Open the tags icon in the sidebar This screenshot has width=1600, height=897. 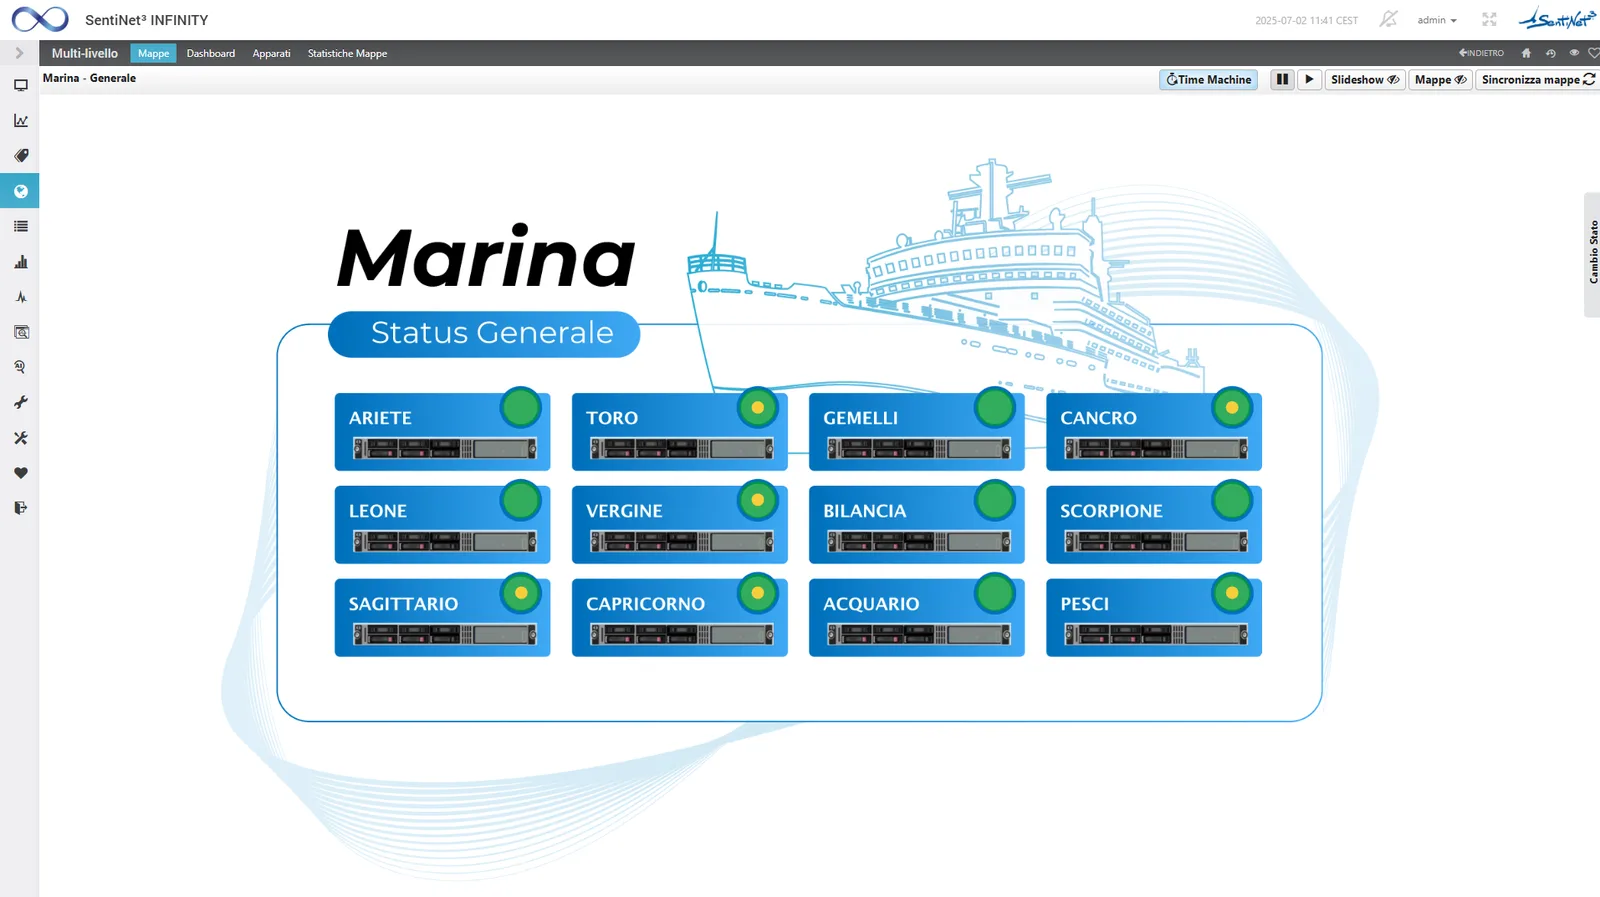[x=20, y=155]
